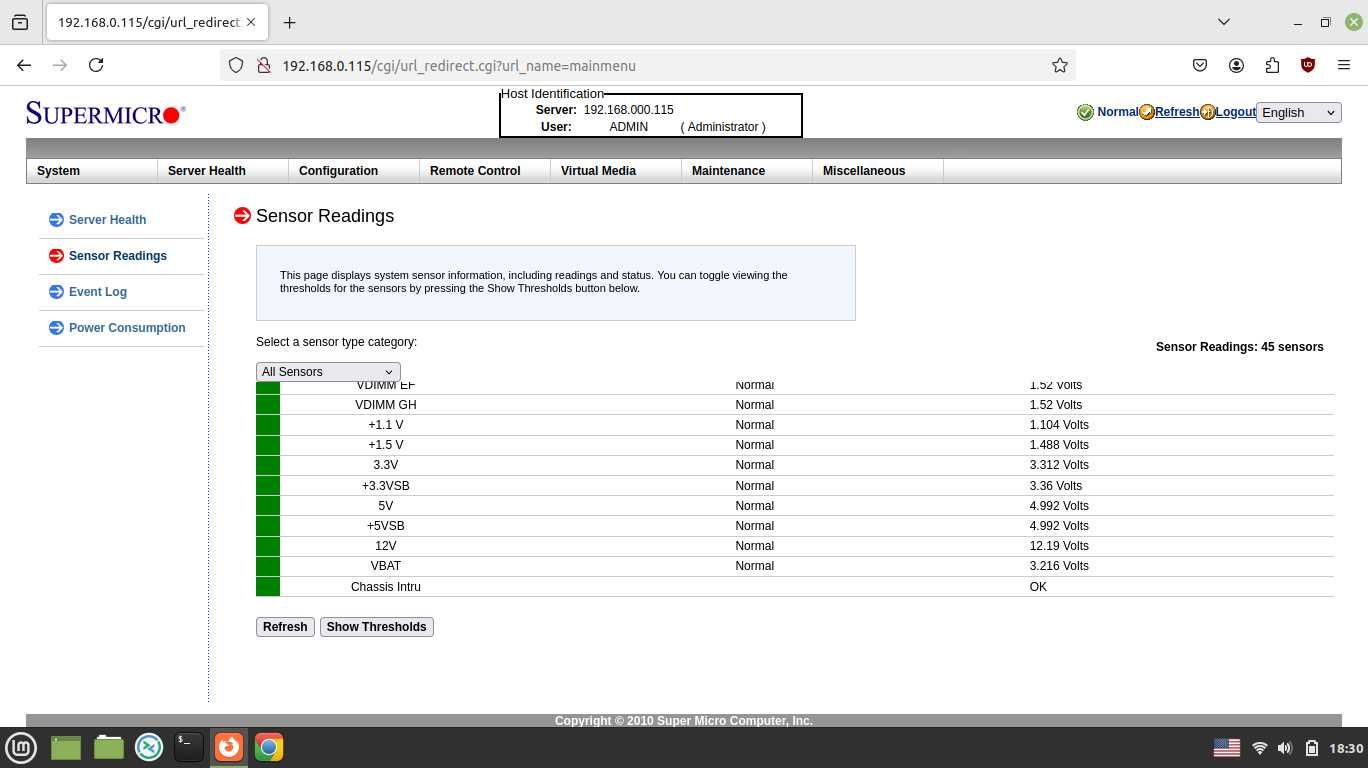Open the uBlock Origin extension icon
The height and width of the screenshot is (768, 1368).
click(1308, 65)
